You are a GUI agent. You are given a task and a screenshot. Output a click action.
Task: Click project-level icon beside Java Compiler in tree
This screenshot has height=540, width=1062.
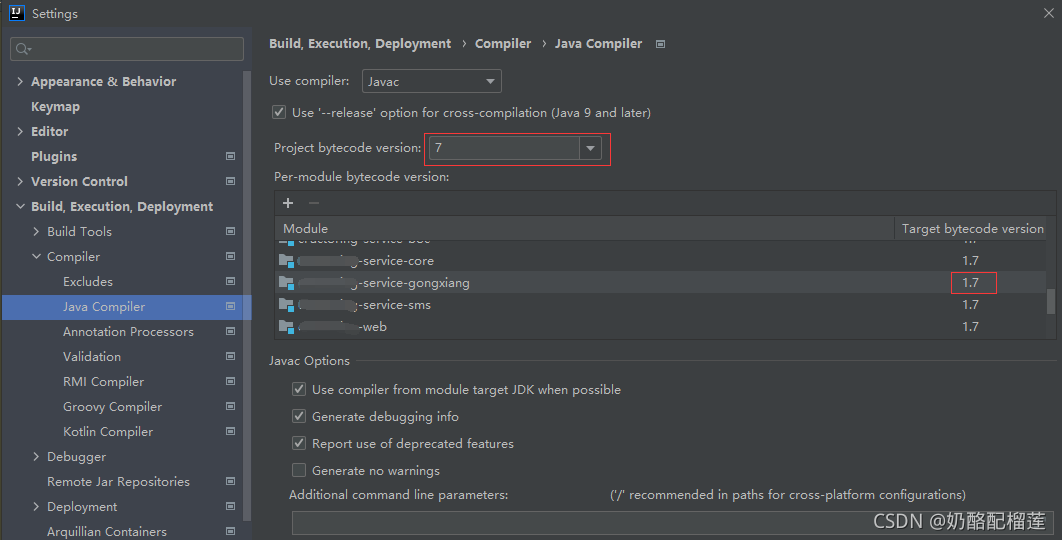tap(230, 306)
